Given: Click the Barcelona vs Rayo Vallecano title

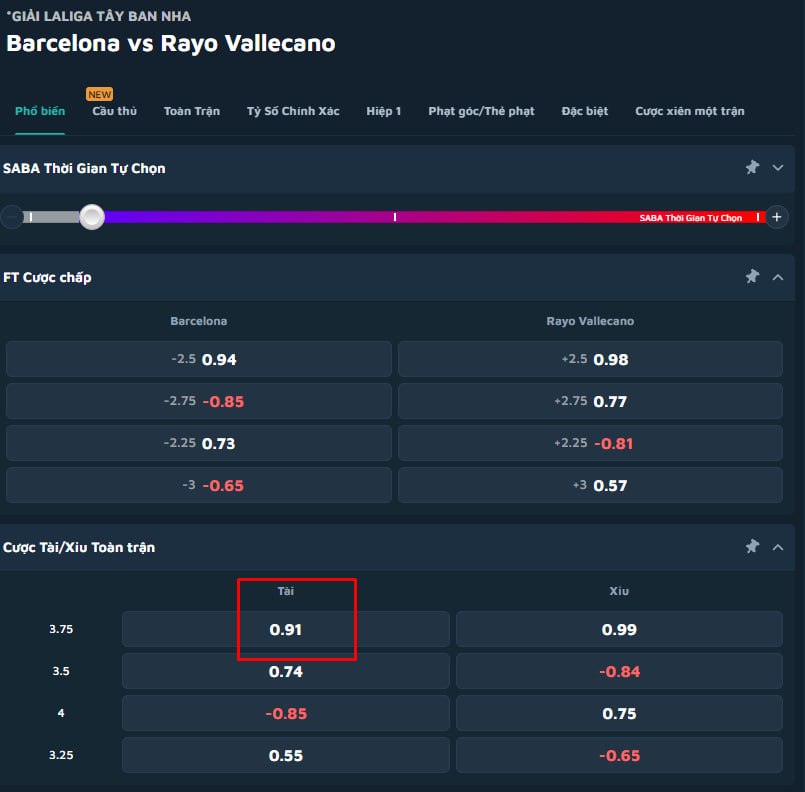Looking at the screenshot, I should click(171, 43).
